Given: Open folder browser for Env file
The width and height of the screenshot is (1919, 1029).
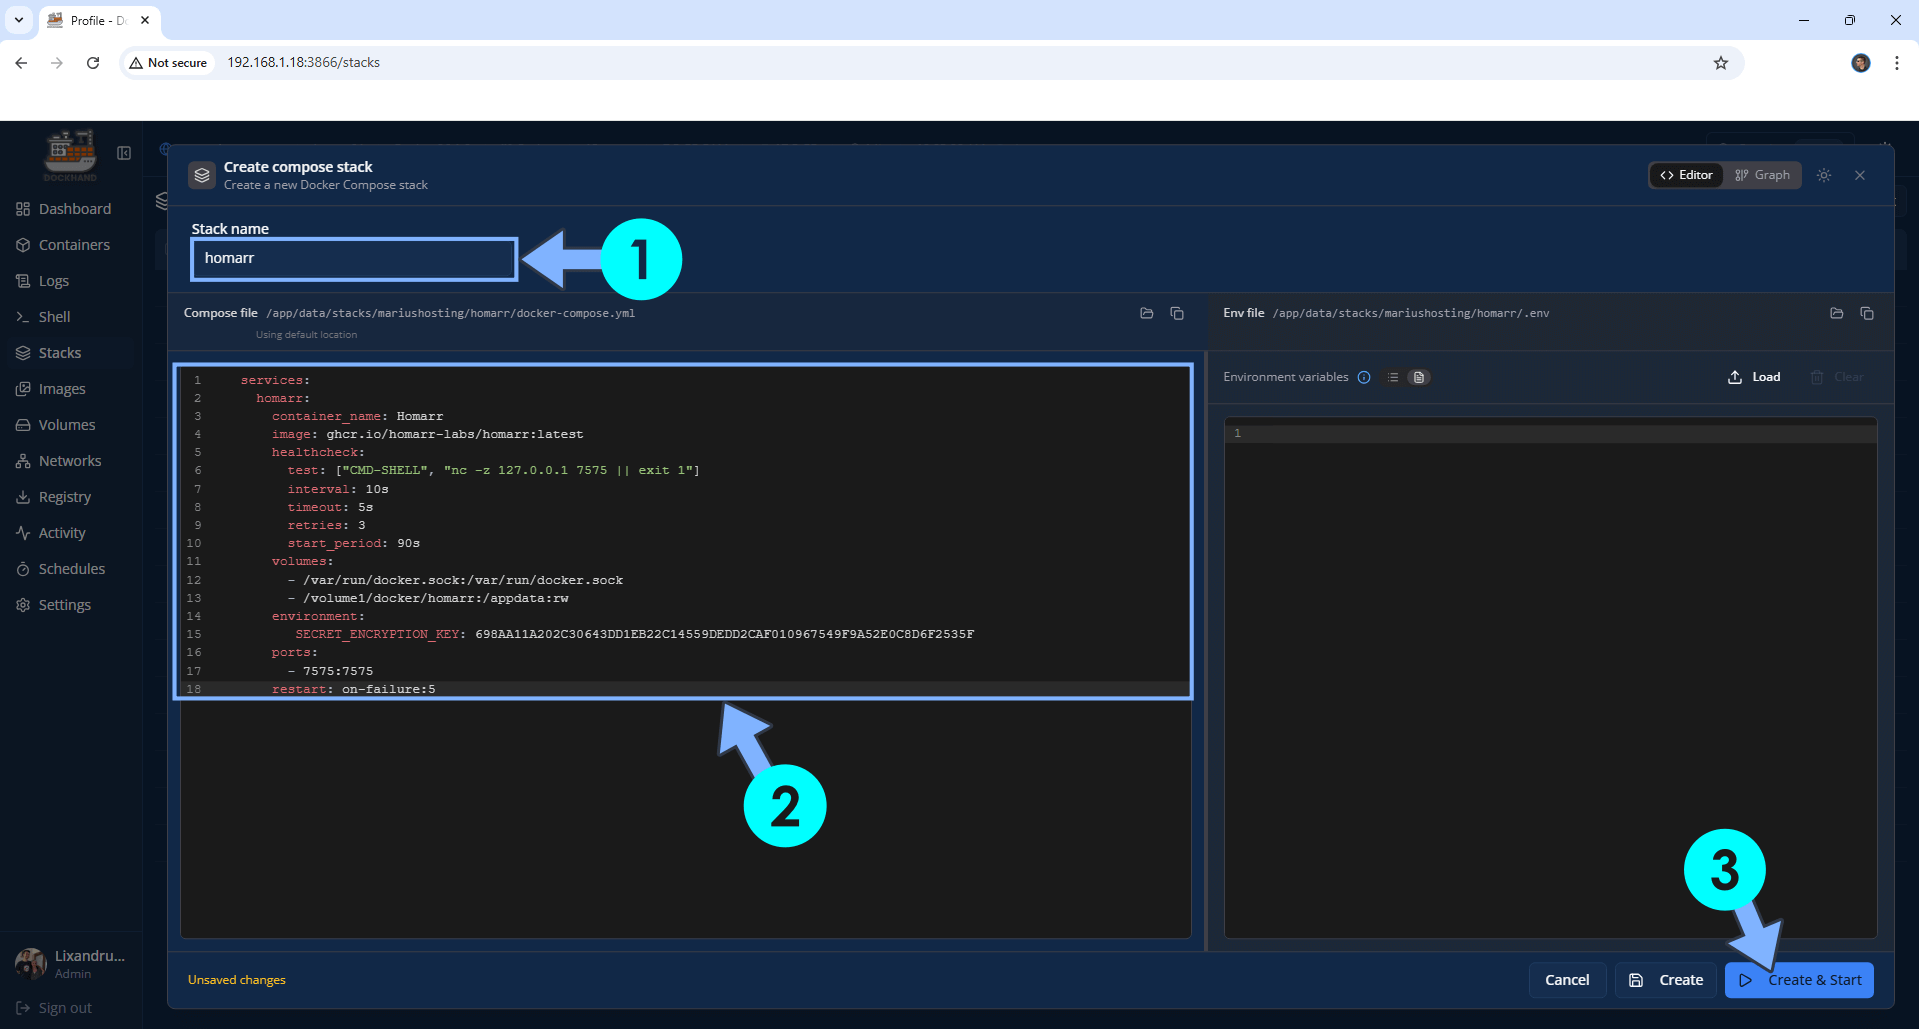Looking at the screenshot, I should 1836,313.
